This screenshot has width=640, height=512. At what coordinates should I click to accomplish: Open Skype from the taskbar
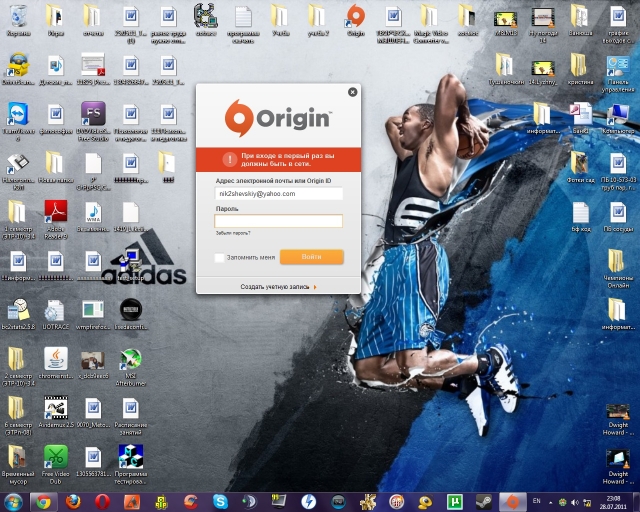(x=220, y=502)
